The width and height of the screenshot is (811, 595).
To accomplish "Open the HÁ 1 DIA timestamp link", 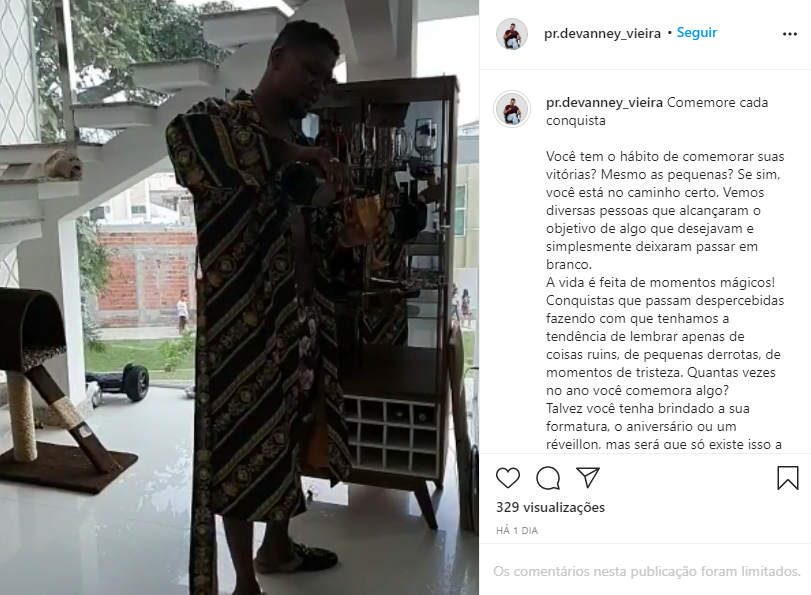I will point(517,530).
